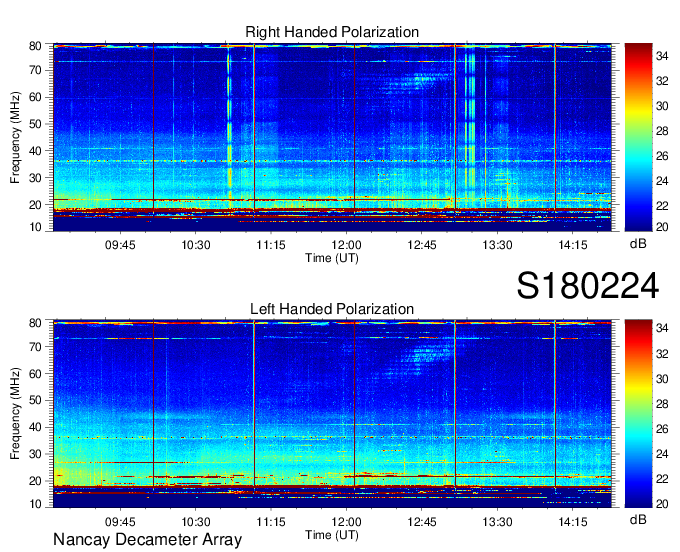Click 12:00 tick under Left Handed plot
This screenshot has height=552, width=680.
pos(347,522)
